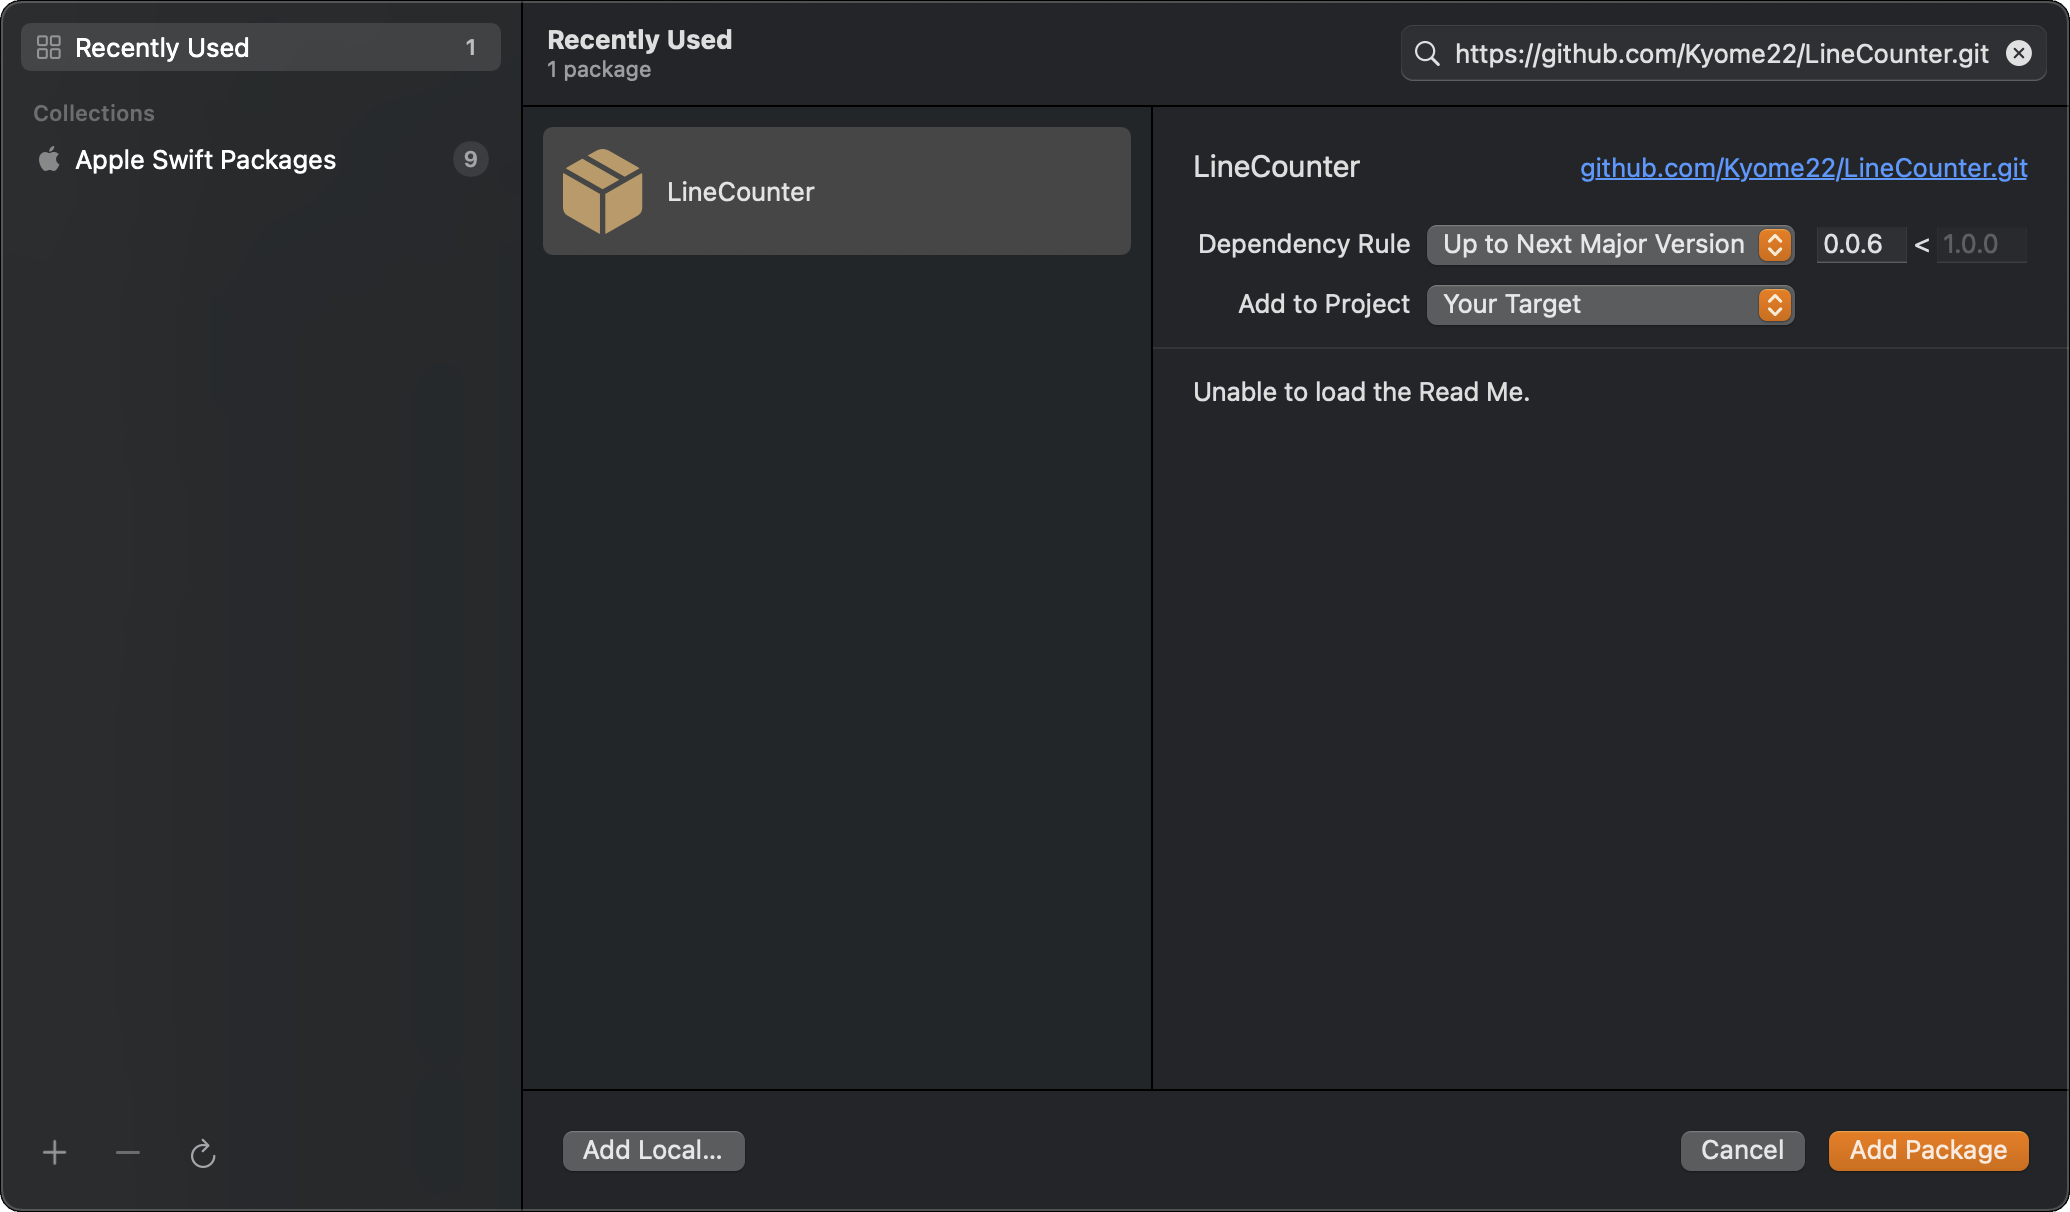Click the collection count badge 9
The height and width of the screenshot is (1212, 2070).
pos(470,160)
